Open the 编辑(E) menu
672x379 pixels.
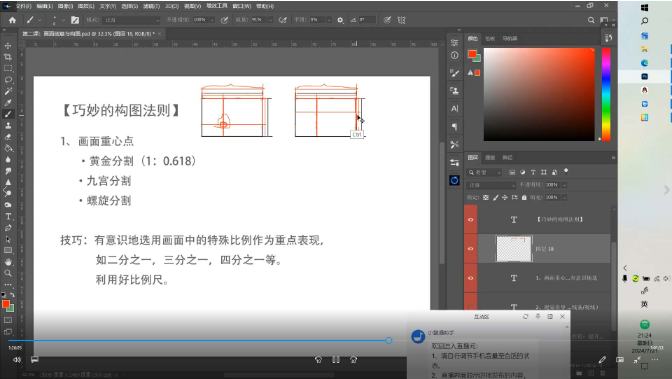tap(45, 6)
